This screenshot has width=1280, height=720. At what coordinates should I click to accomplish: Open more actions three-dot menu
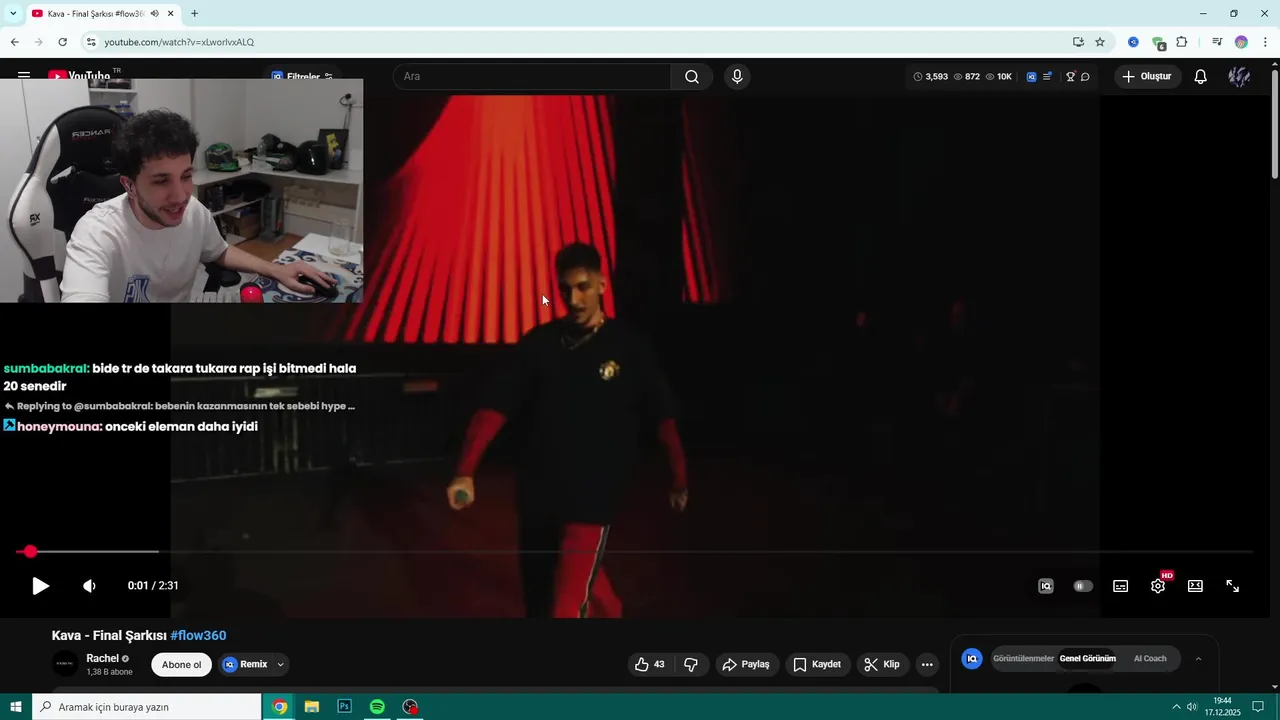pyautogui.click(x=927, y=664)
